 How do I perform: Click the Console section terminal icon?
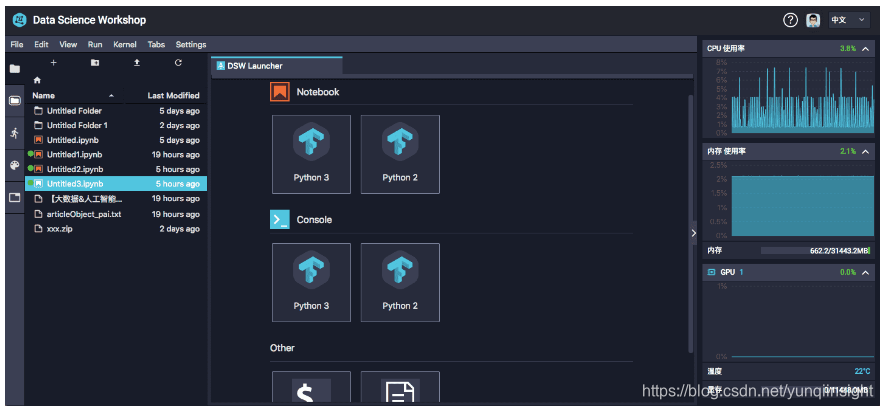pos(280,220)
